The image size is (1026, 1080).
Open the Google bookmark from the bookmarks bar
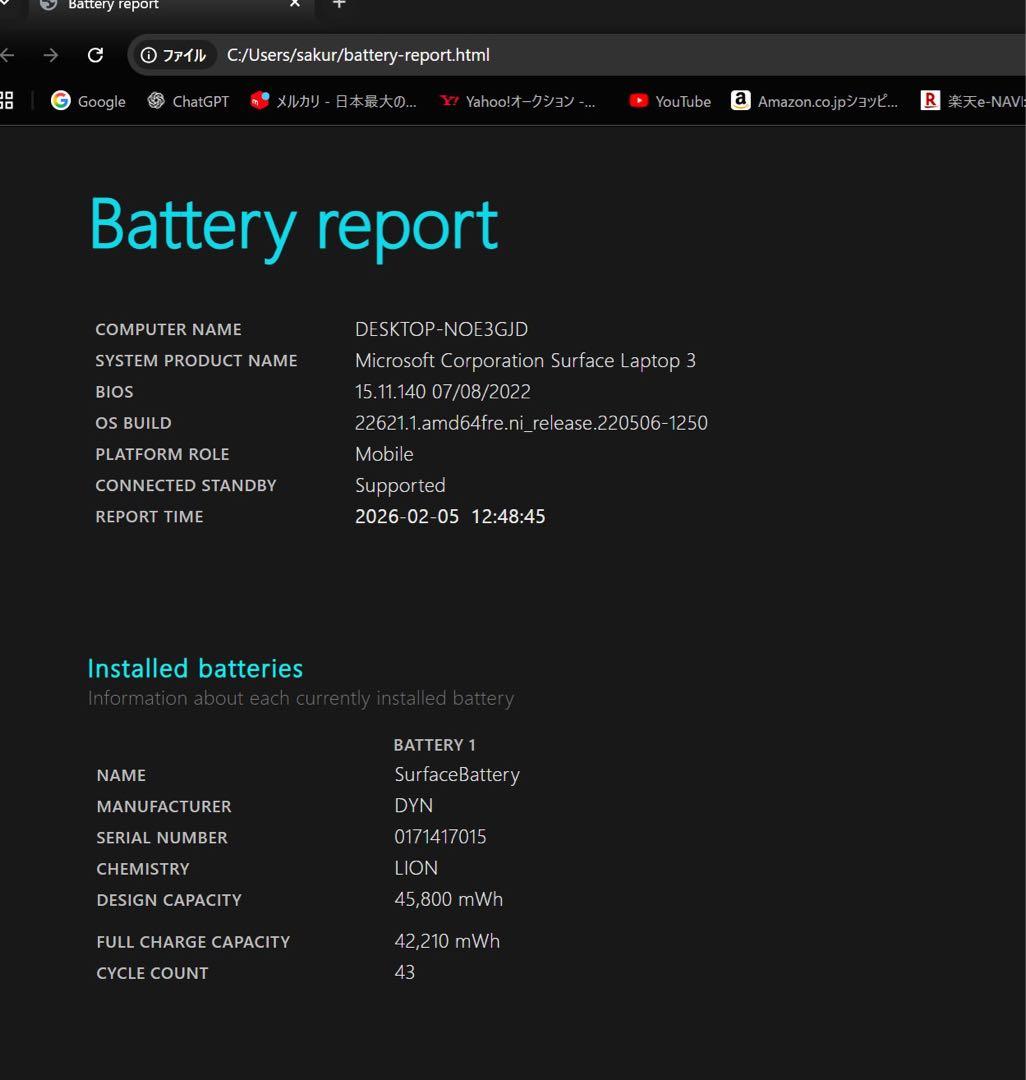pyautogui.click(x=88, y=101)
